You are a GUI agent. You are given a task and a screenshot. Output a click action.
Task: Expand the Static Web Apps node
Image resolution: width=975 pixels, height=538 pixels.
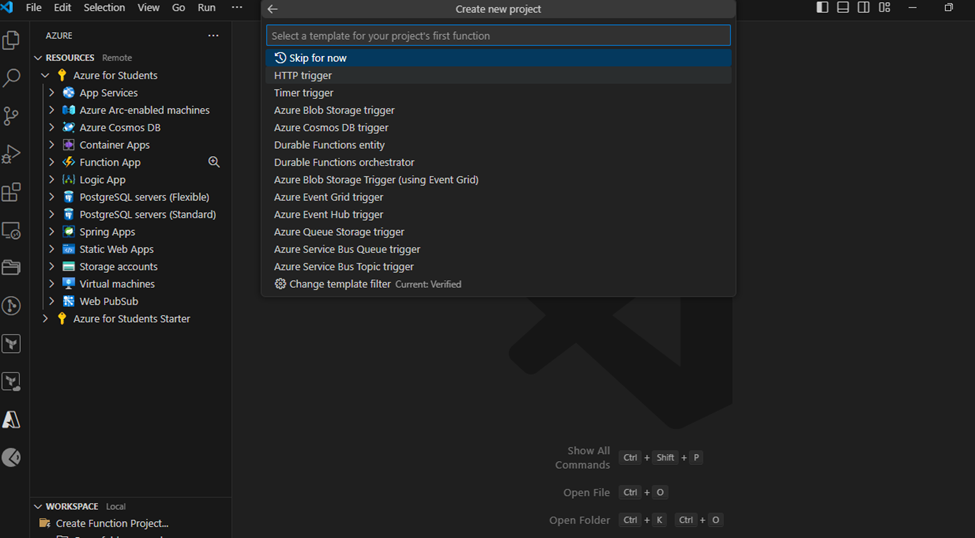point(52,249)
